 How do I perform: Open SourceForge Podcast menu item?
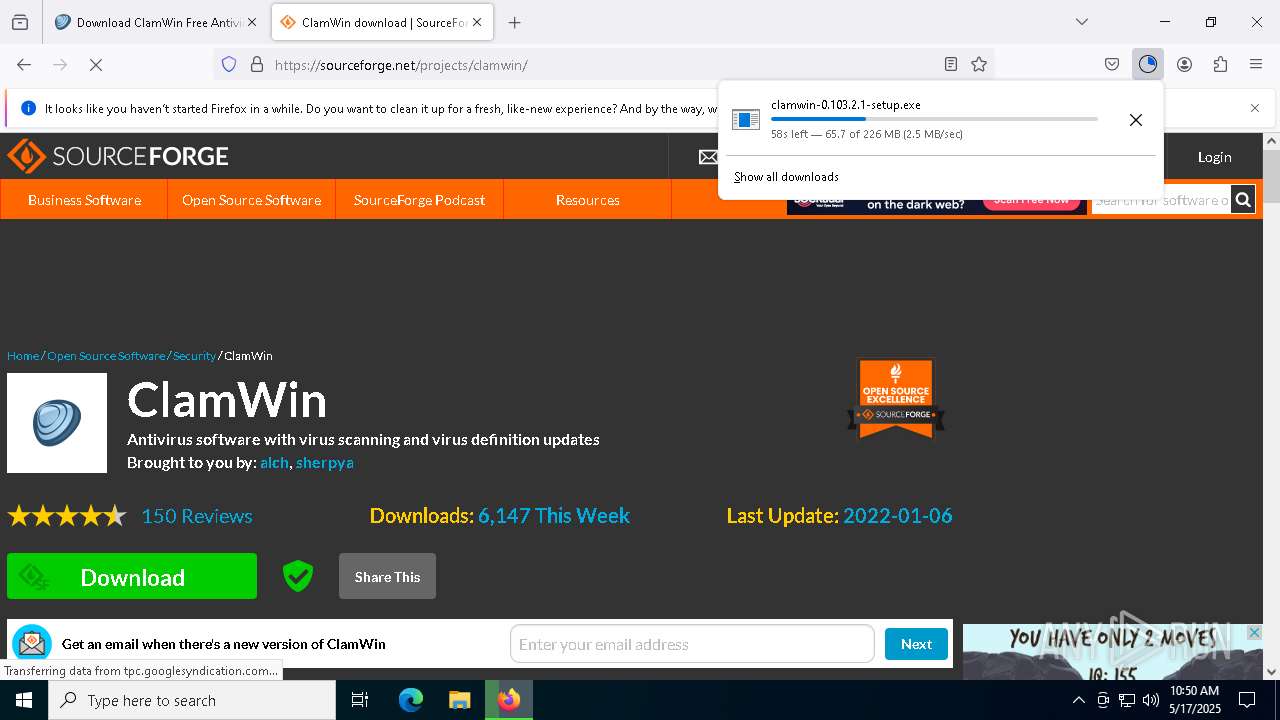click(419, 200)
